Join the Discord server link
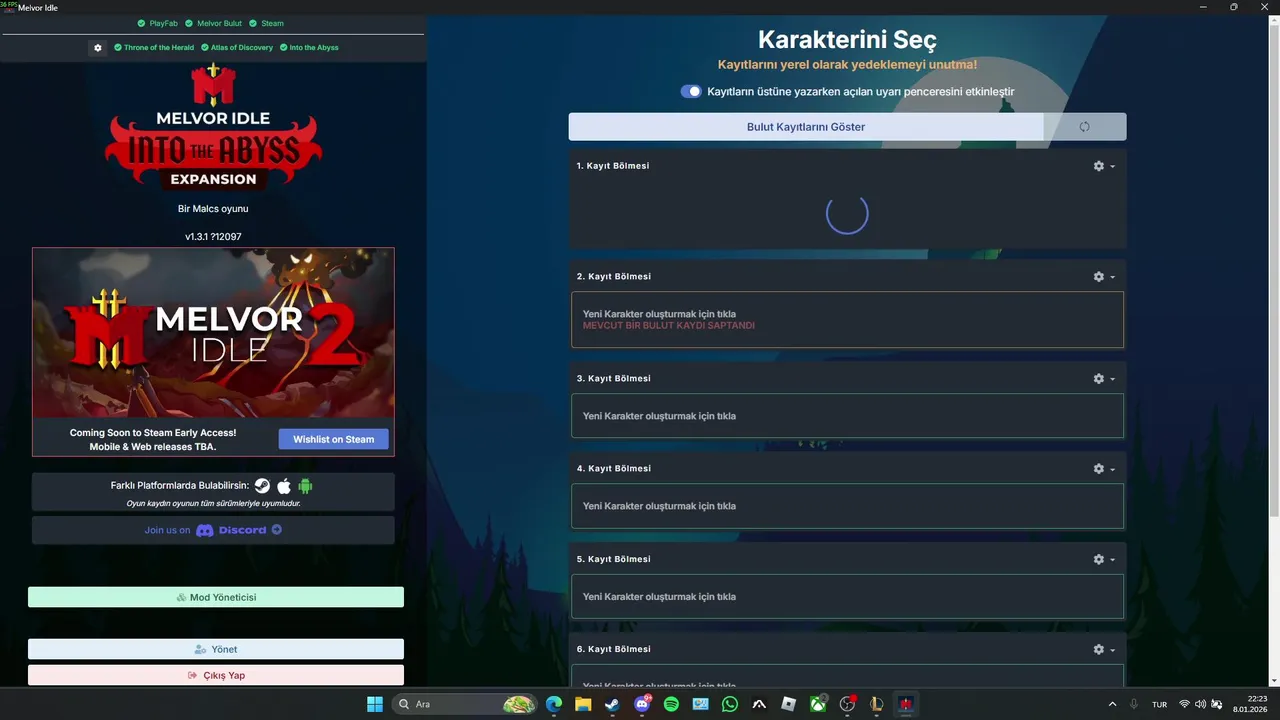Viewport: 1280px width, 720px height. (x=213, y=530)
